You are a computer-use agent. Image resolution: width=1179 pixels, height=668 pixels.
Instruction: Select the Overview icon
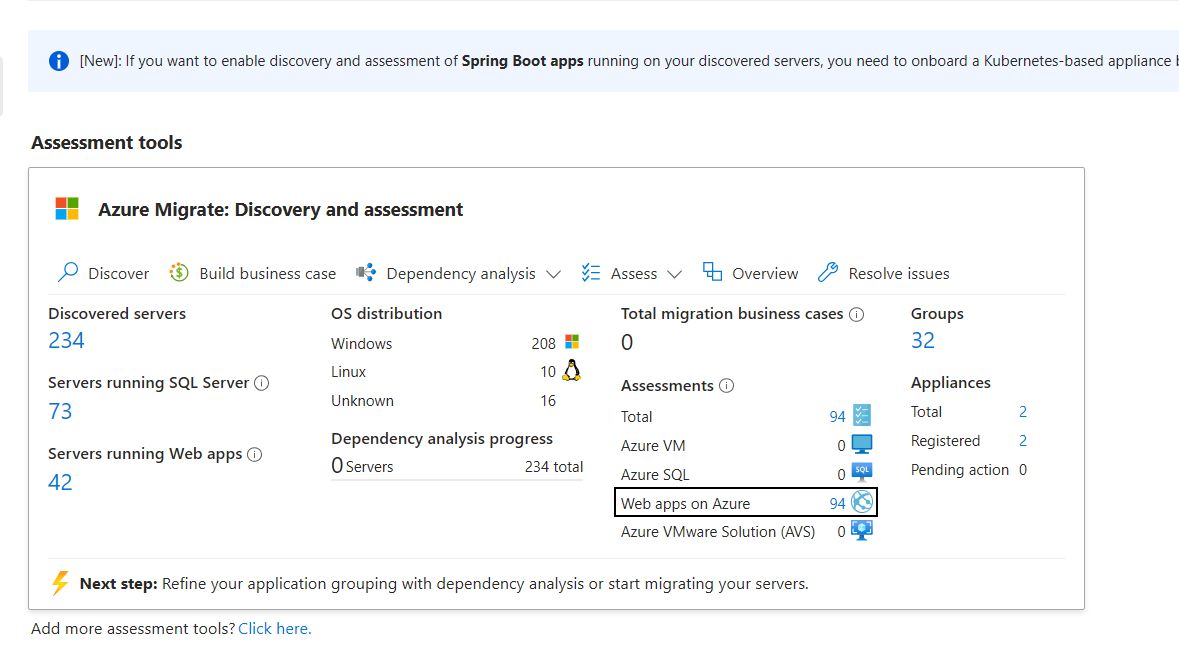pos(711,271)
